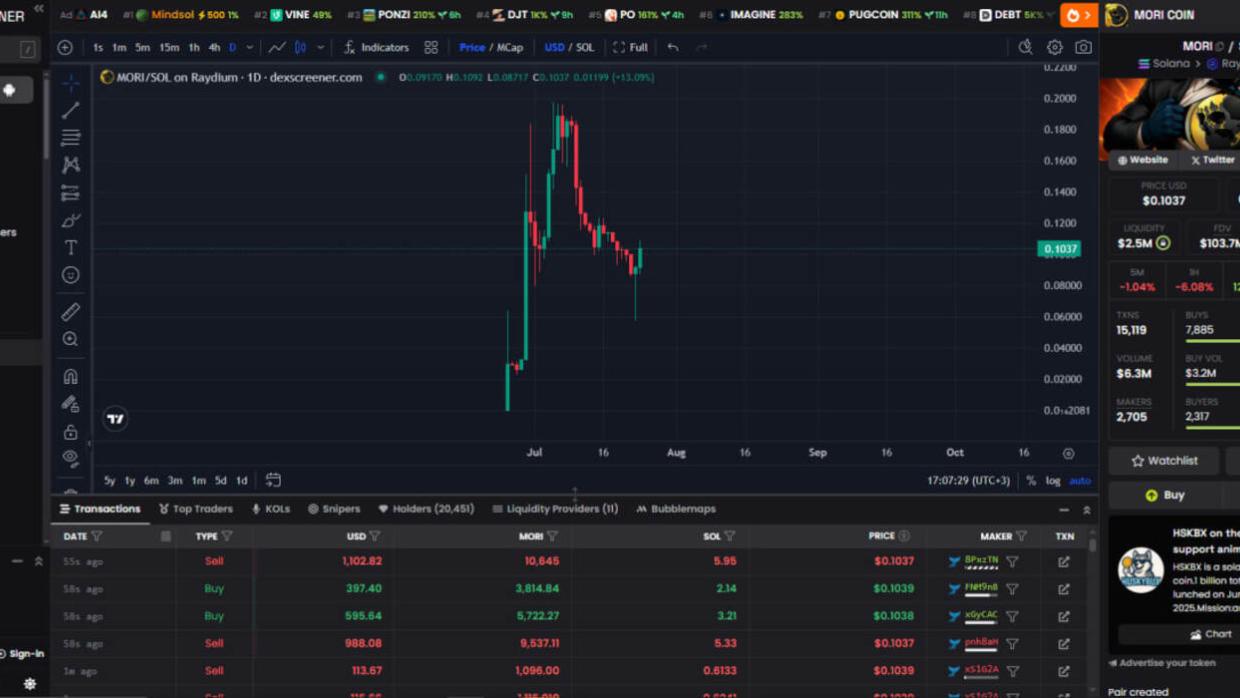Open the price column info icon
This screenshot has height=698, width=1240.
(x=904, y=536)
